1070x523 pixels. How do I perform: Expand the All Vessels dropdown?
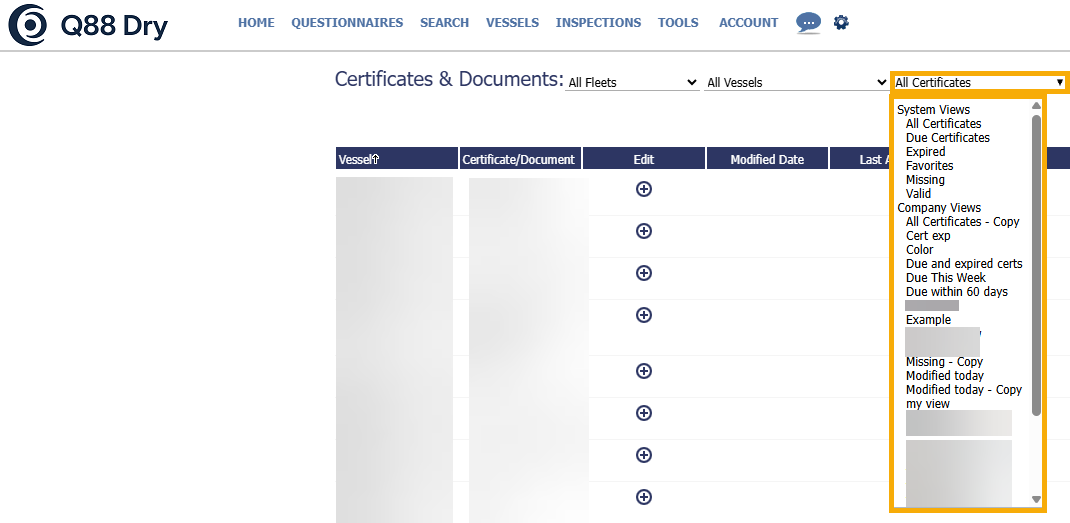796,83
